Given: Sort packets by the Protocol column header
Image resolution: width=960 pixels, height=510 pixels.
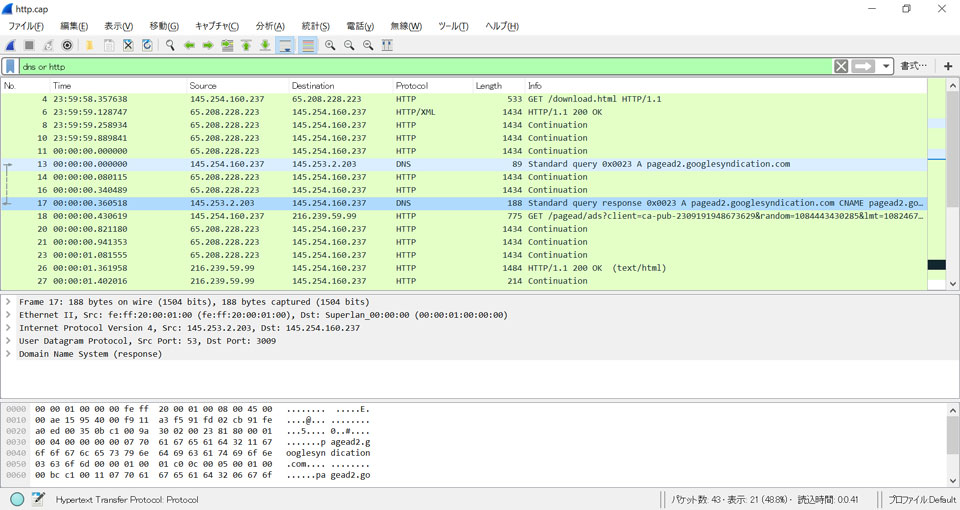Looking at the screenshot, I should click(432, 86).
